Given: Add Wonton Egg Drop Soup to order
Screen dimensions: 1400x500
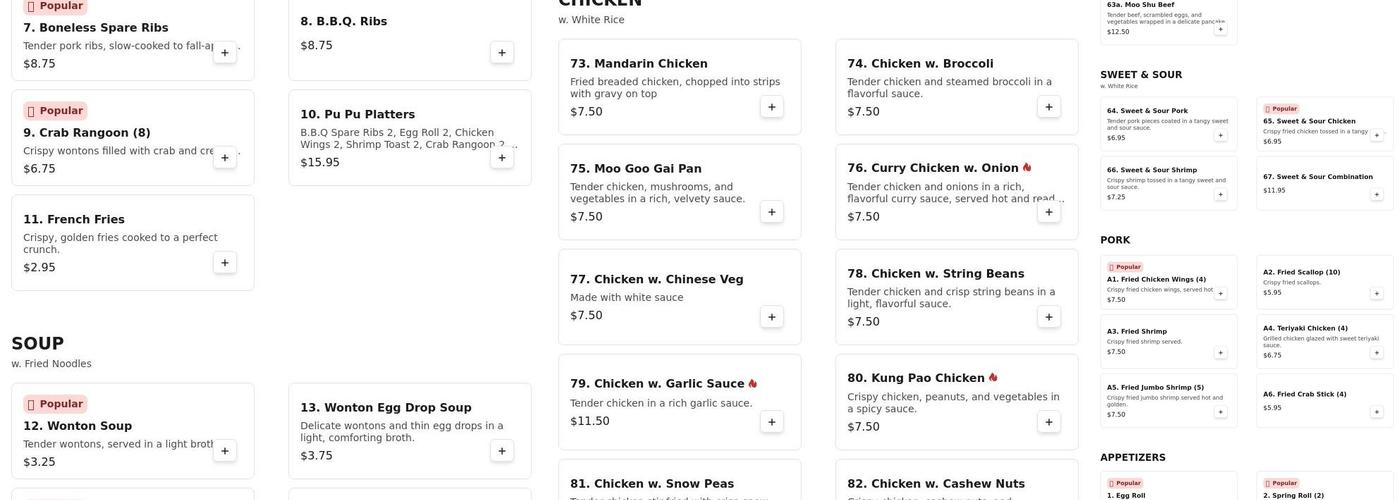Looking at the screenshot, I should click(502, 451).
